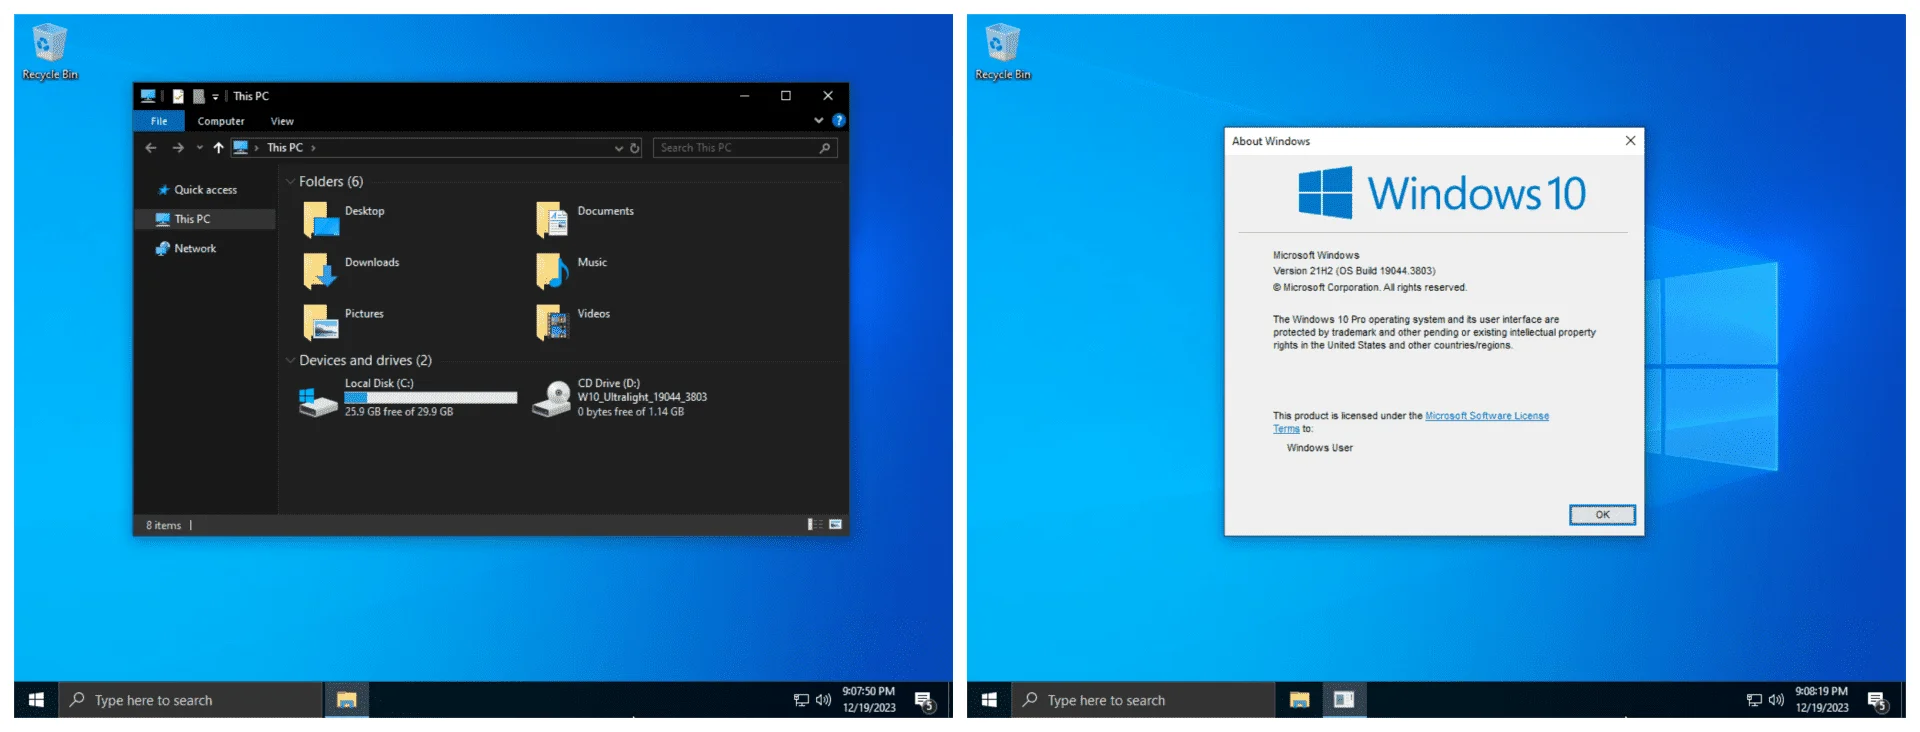Select the Pictures folder icon

tap(321, 322)
